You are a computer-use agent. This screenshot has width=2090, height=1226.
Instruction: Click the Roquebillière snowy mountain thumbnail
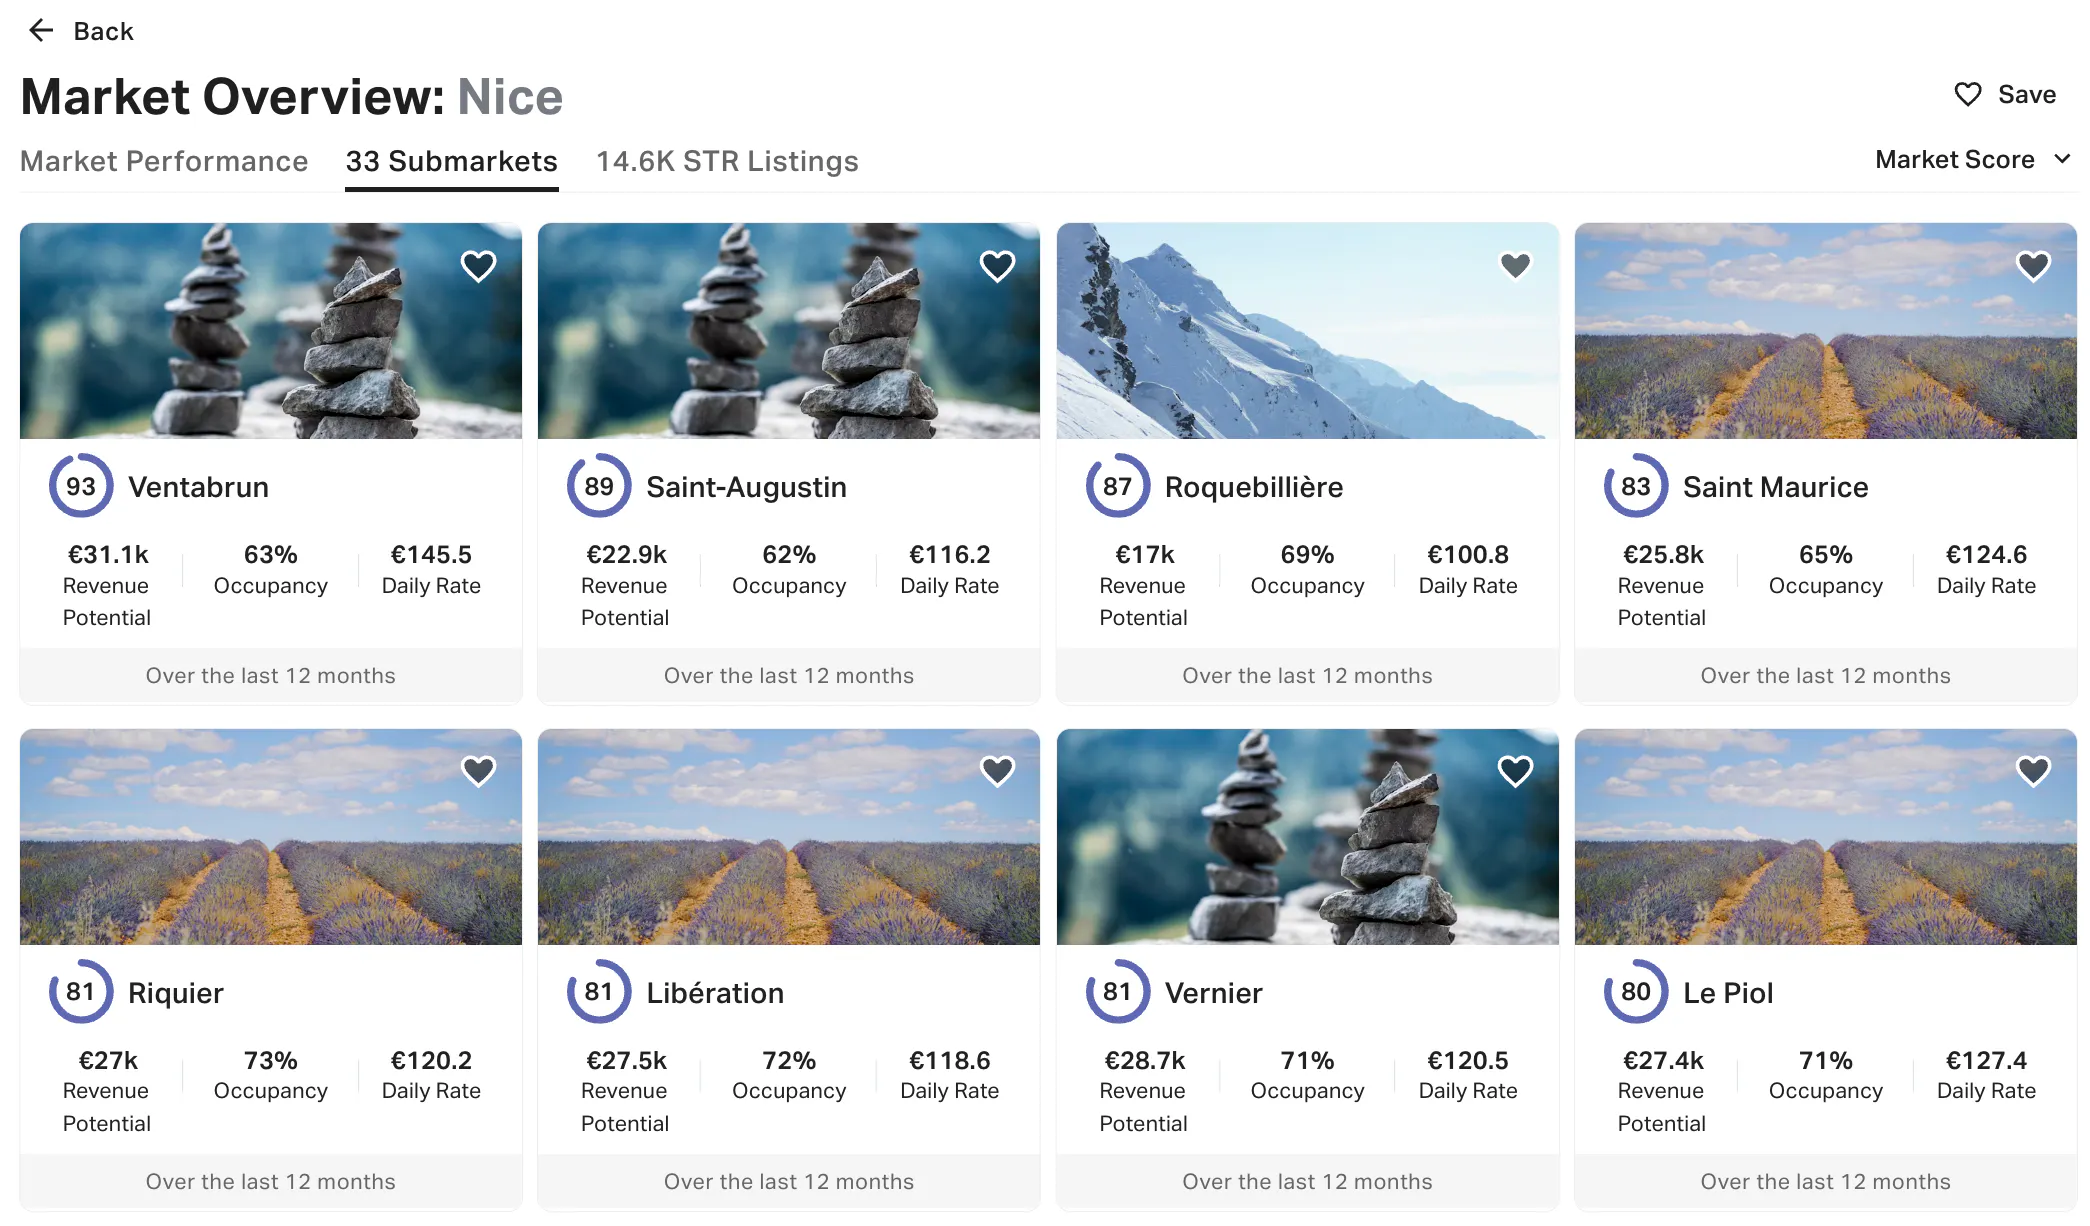(1307, 331)
